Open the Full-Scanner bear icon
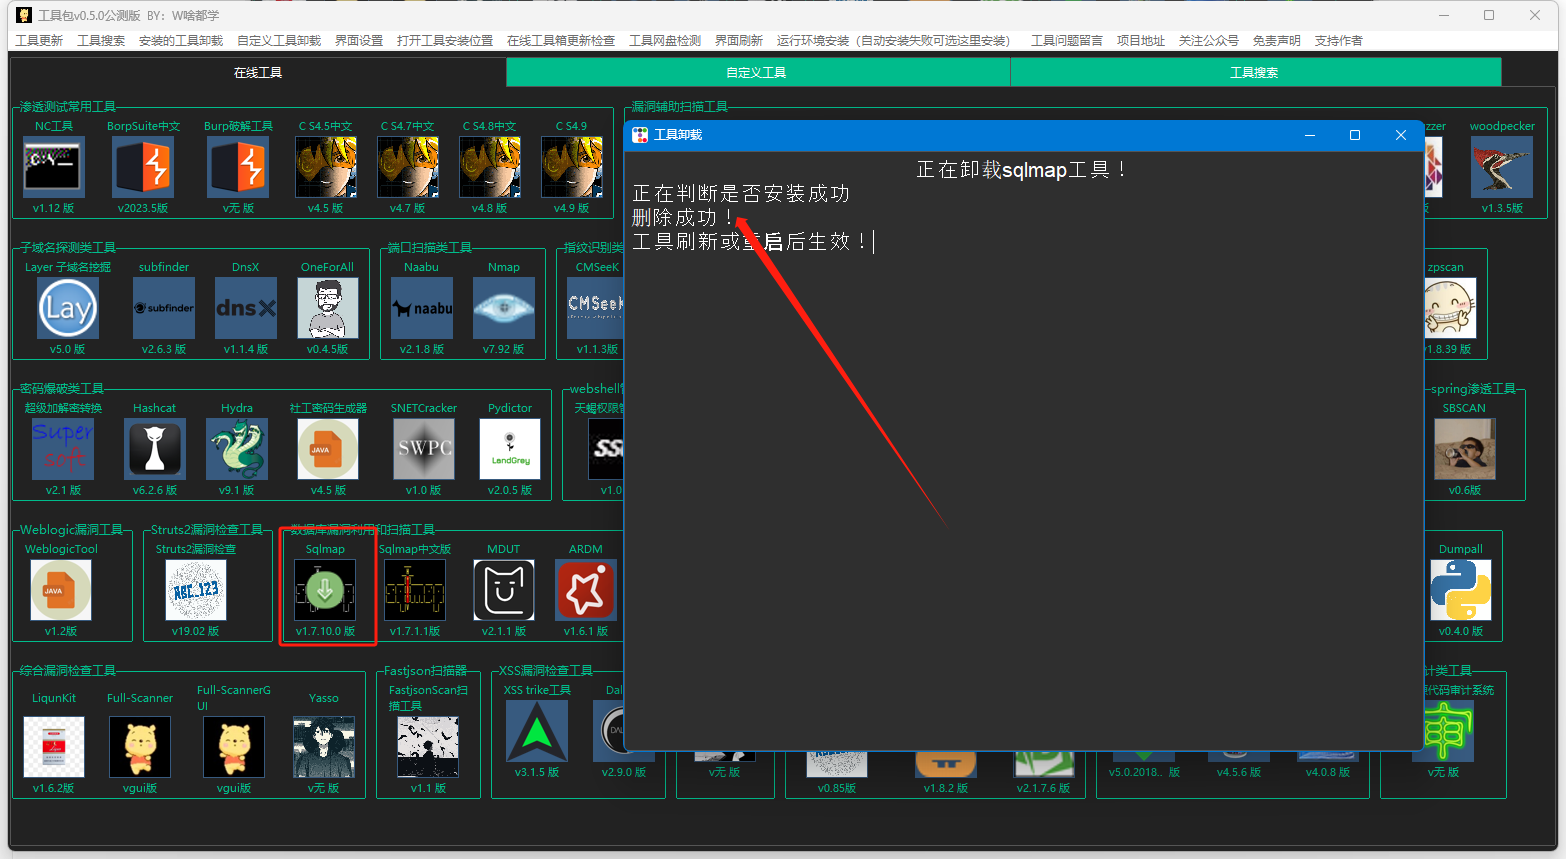Image resolution: width=1566 pixels, height=859 pixels. tap(140, 747)
